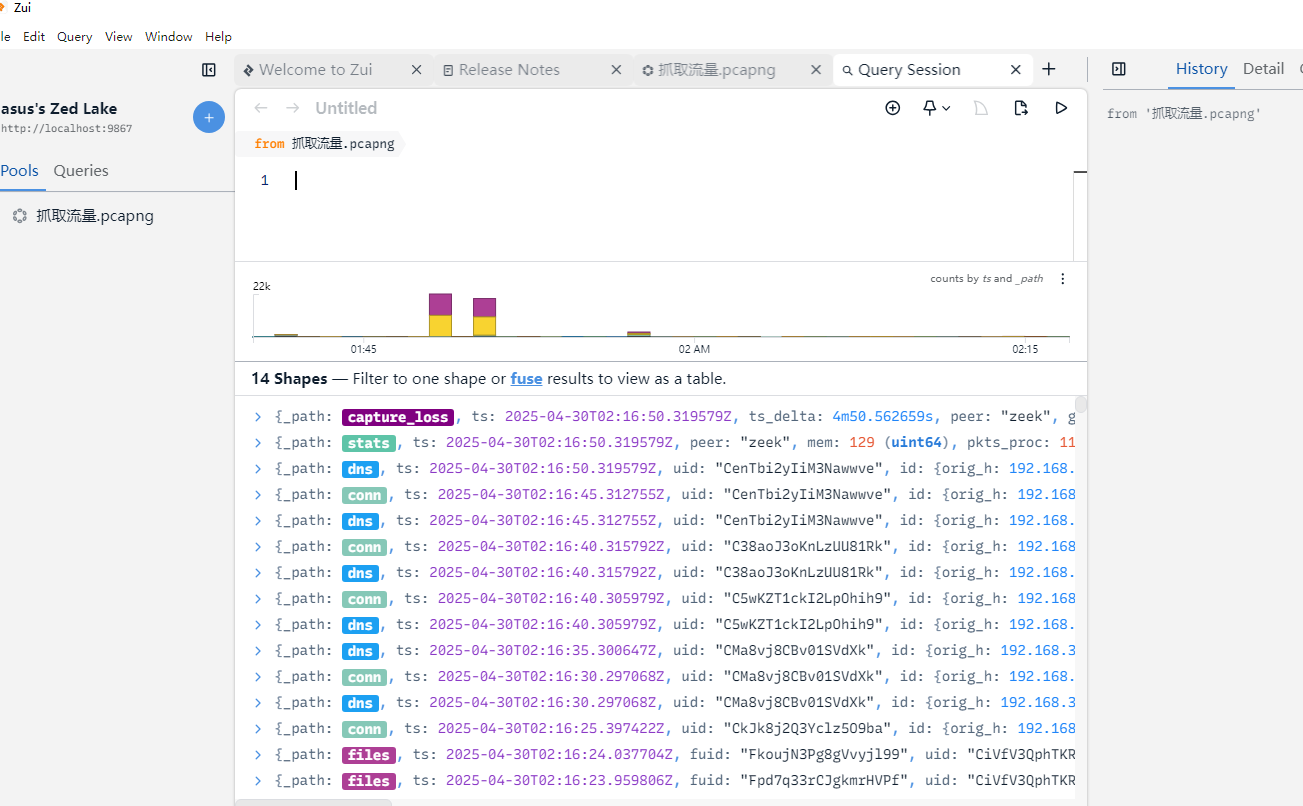The height and width of the screenshot is (806, 1303).
Task: Click conn badge for uid CkJk8j2Q3Yclz5O9ba
Action: pos(365,729)
